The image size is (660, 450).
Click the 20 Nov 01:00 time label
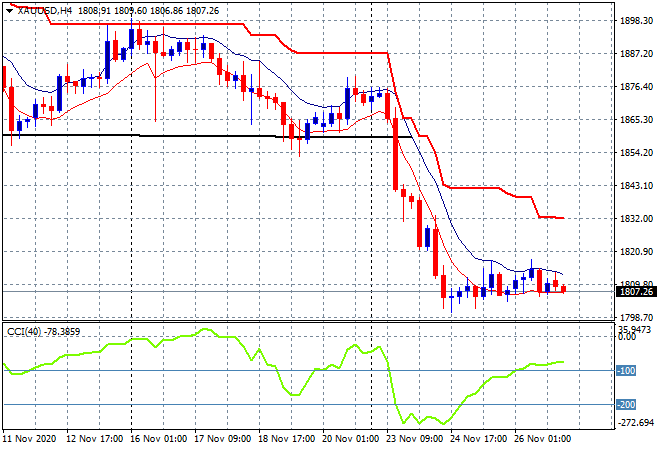tap(351, 439)
